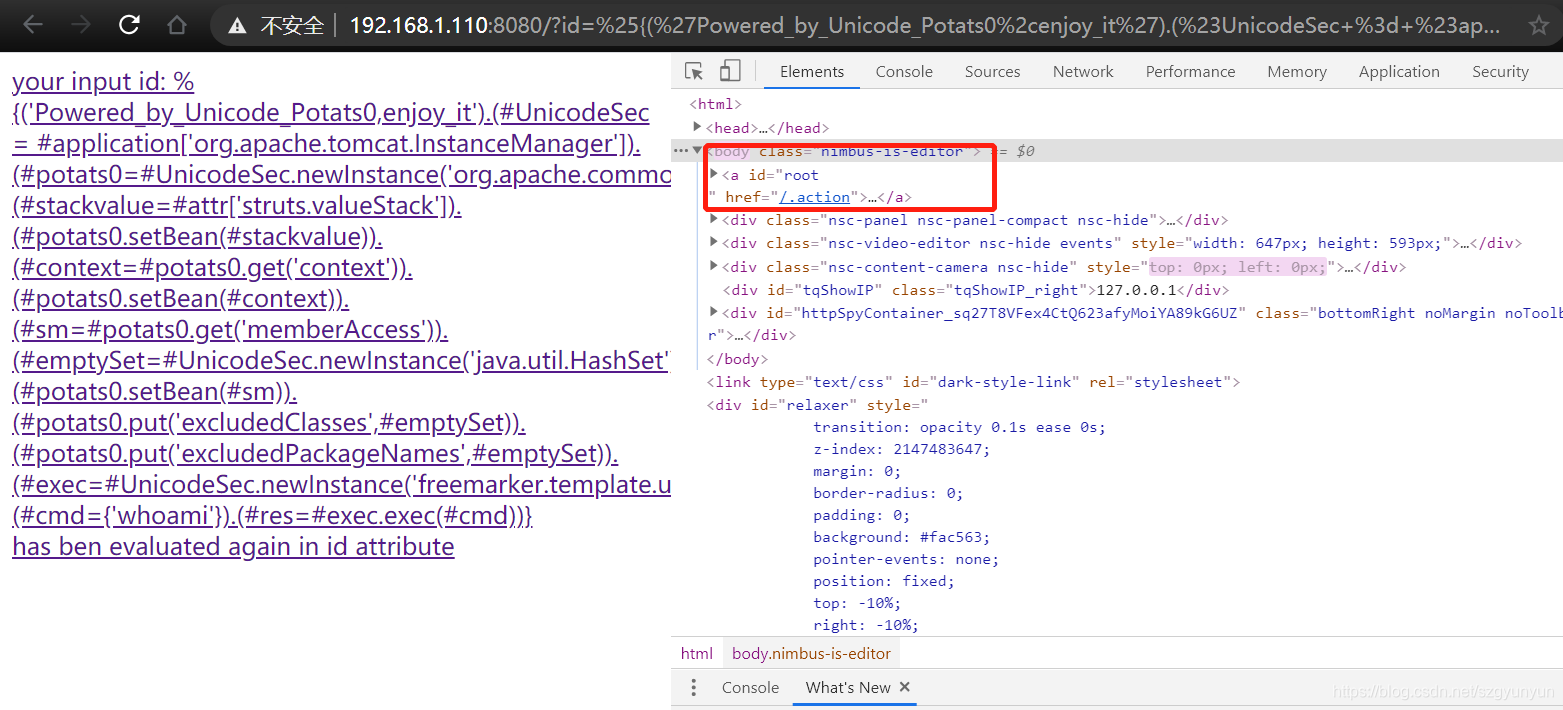
Task: Open the Security tab
Action: point(1500,72)
